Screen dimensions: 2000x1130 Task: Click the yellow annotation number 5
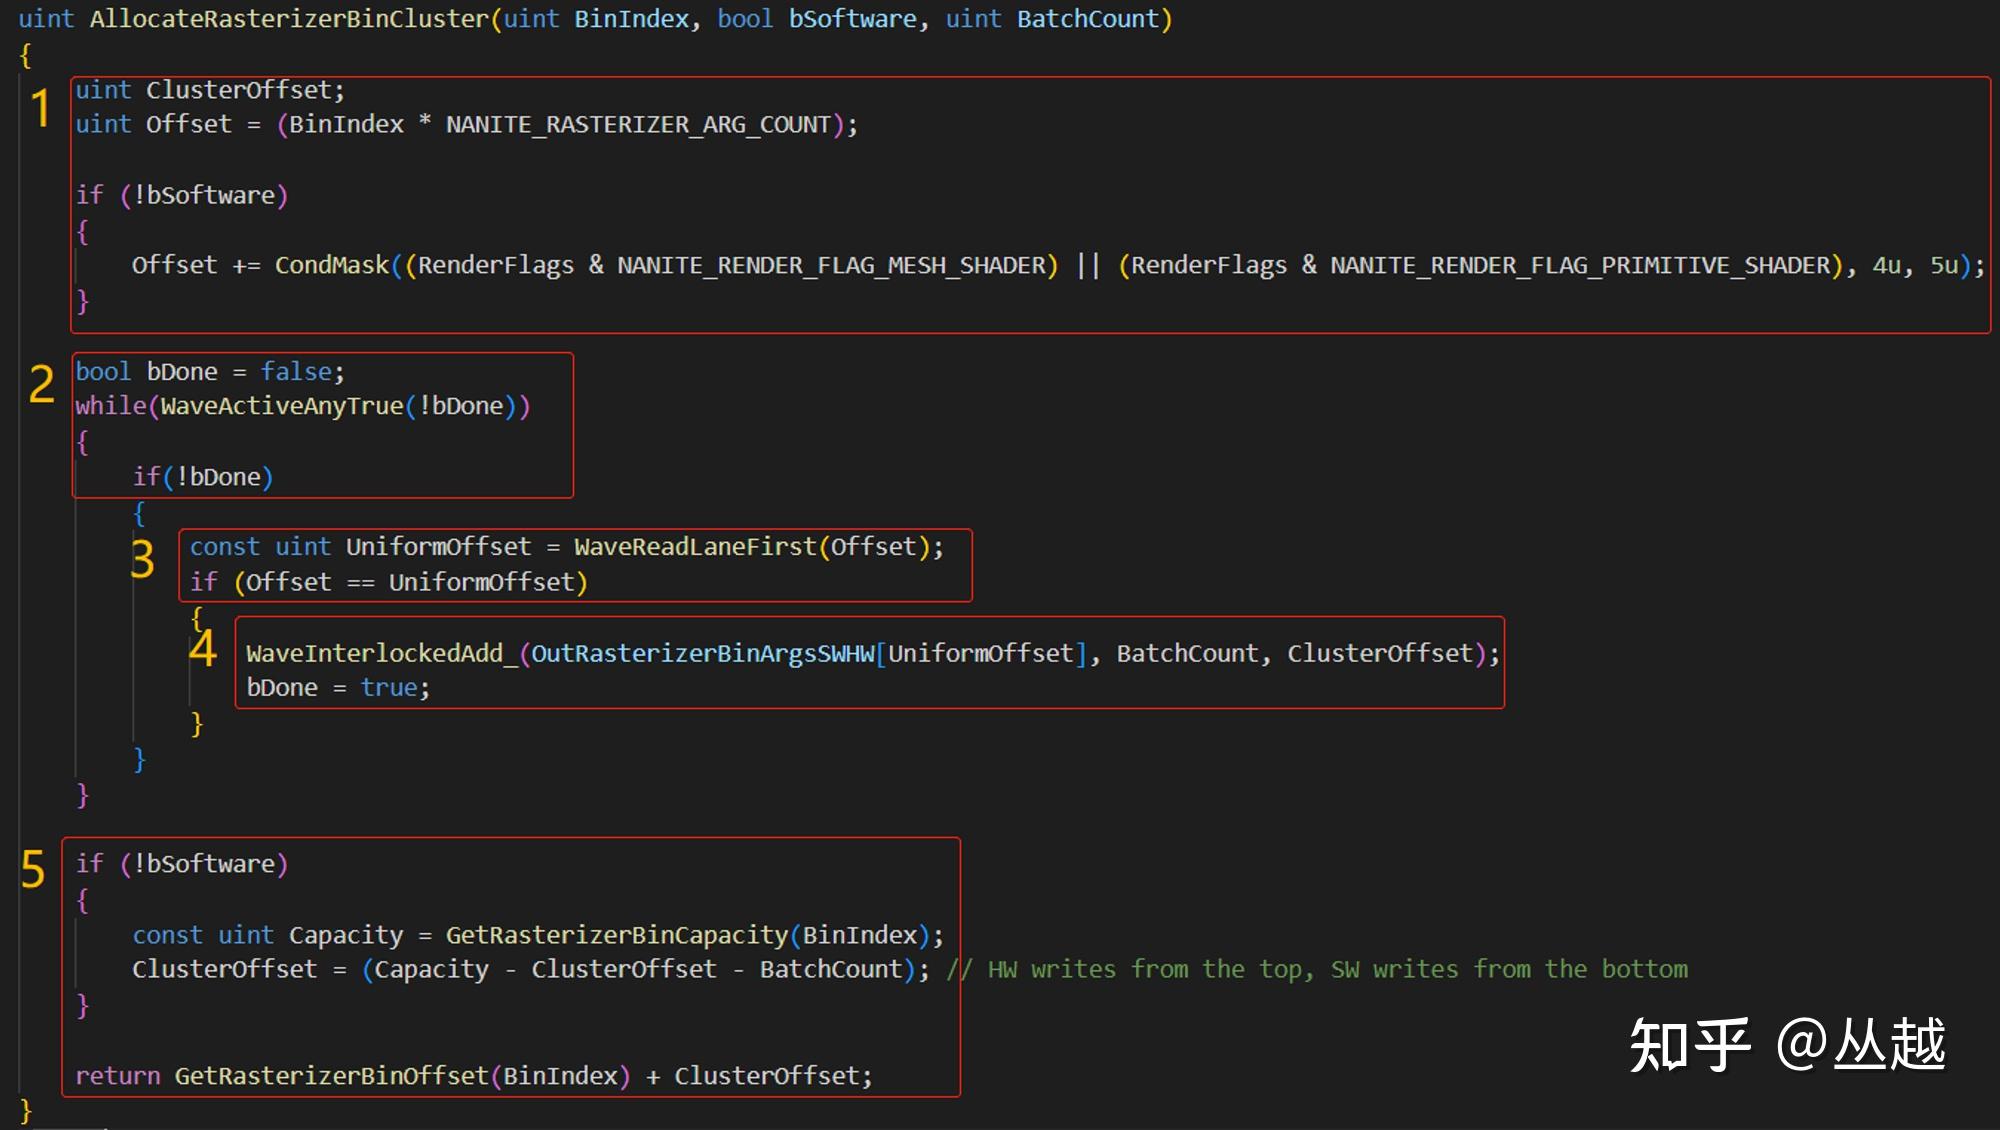(x=33, y=869)
